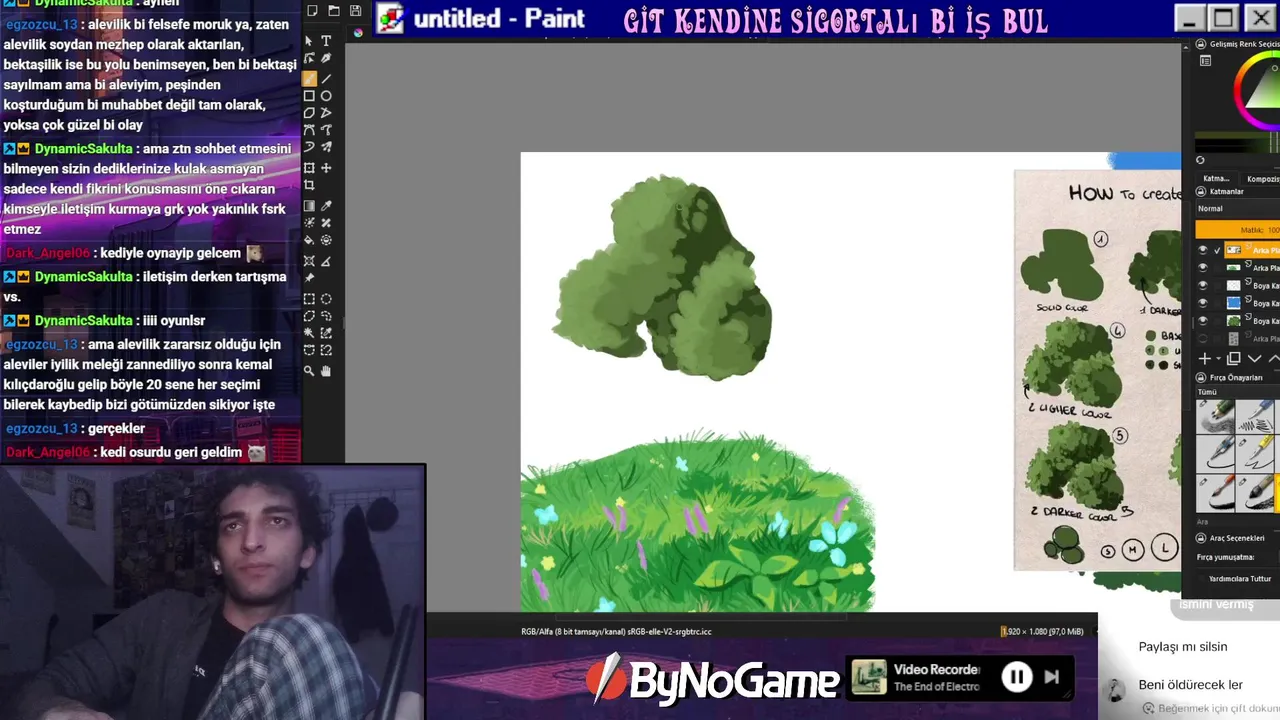Viewport: 1280px width, 720px height.
Task: Activate the highlighted Freehand Brush tool
Action: point(309,80)
